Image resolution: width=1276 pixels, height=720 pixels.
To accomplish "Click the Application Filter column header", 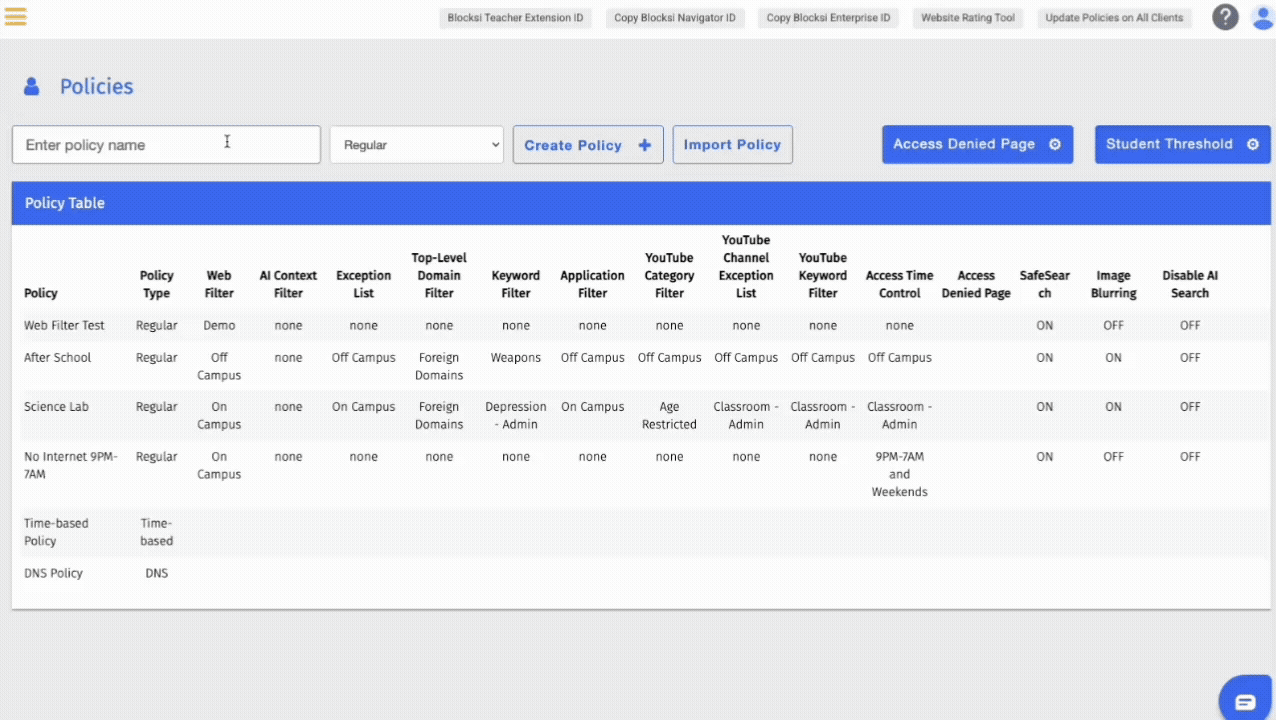I will pyautogui.click(x=592, y=284).
